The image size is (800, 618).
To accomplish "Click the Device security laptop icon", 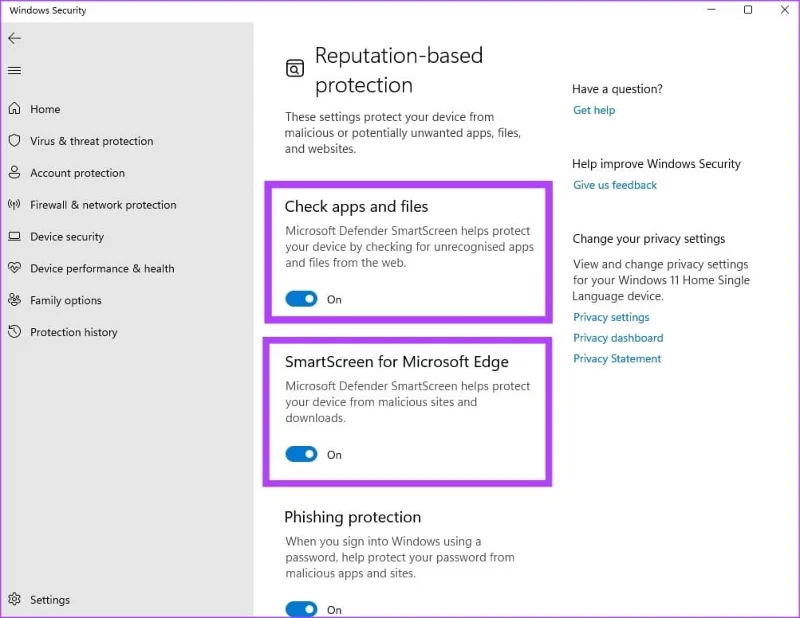I will (x=14, y=236).
